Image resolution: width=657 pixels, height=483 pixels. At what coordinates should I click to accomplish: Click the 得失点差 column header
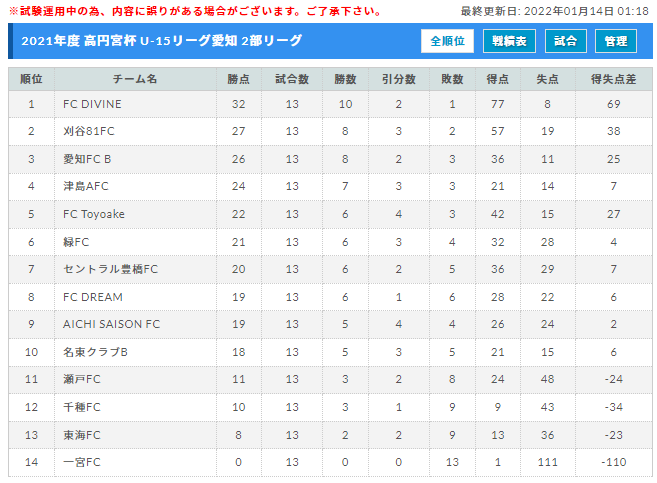pos(613,79)
